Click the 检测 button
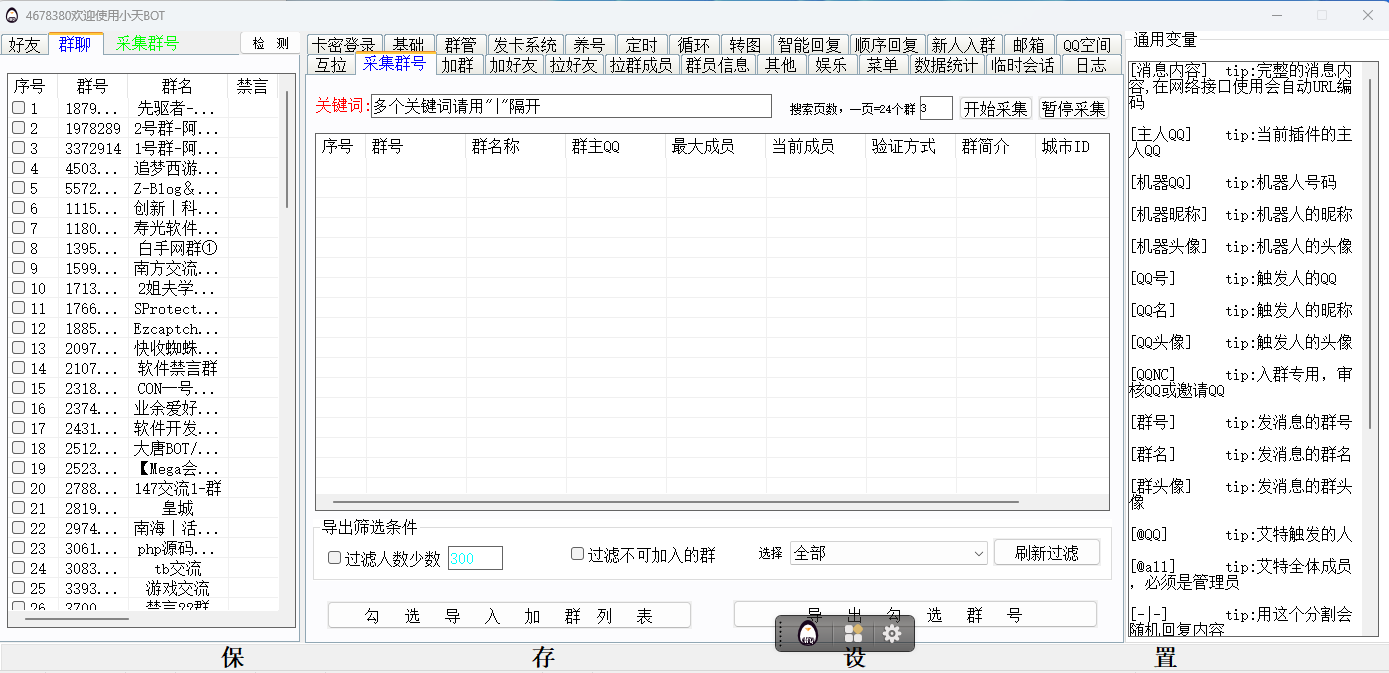1389x673 pixels. point(270,43)
